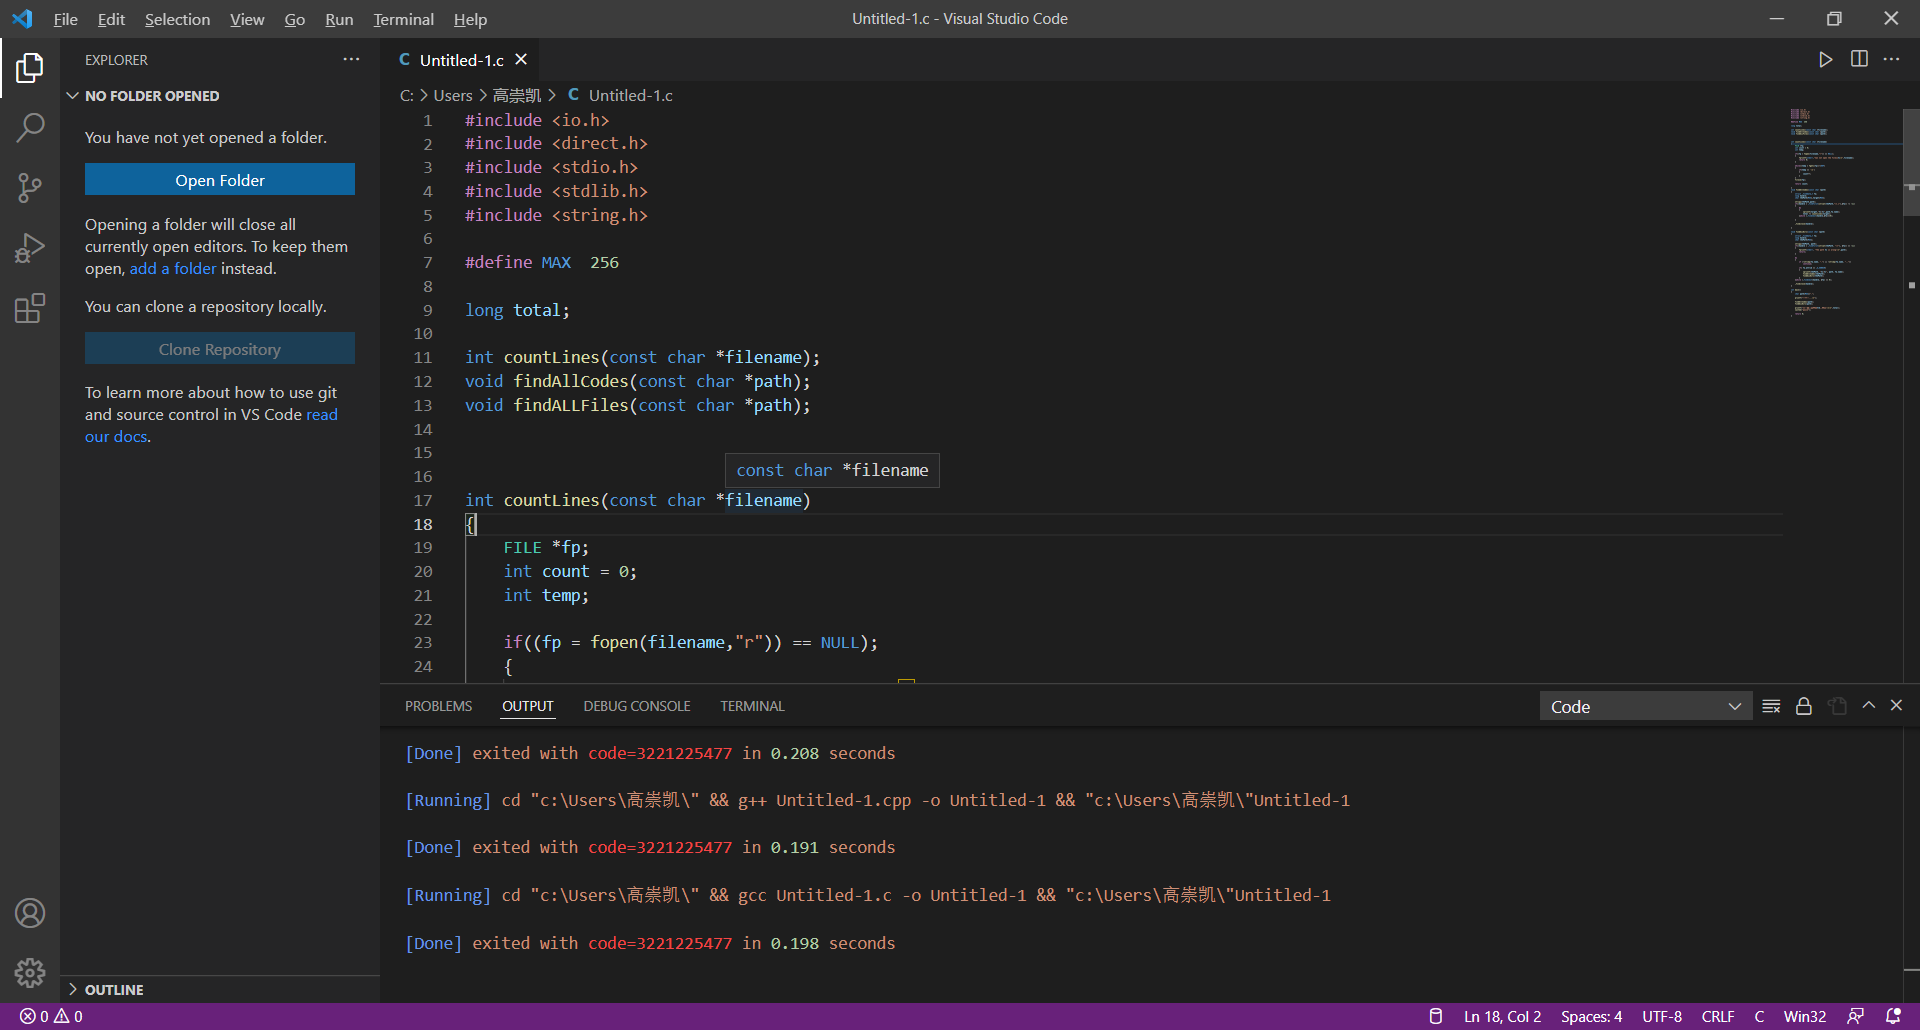Change indentation via Spaces: 4
1920x1030 pixels.
[1591, 1016]
